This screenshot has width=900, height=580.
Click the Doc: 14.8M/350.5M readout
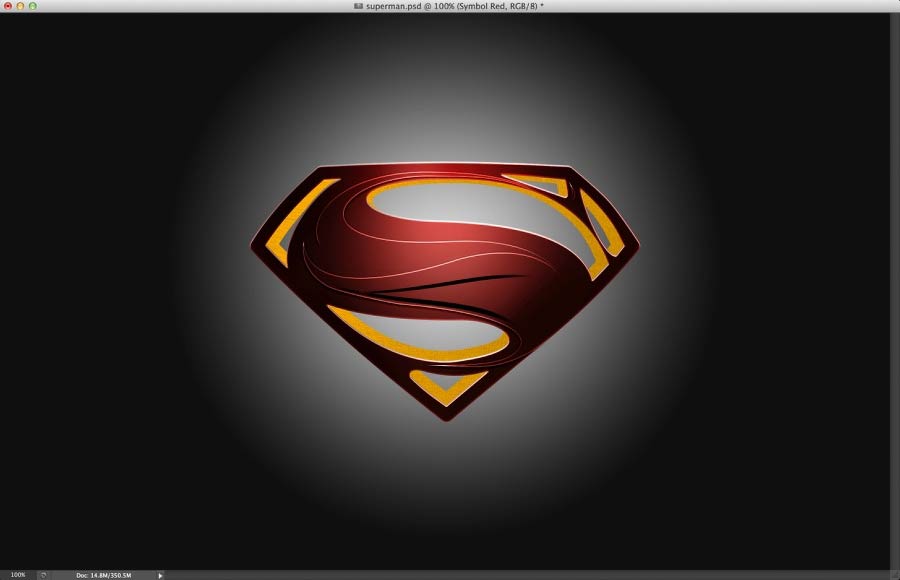pos(103,575)
